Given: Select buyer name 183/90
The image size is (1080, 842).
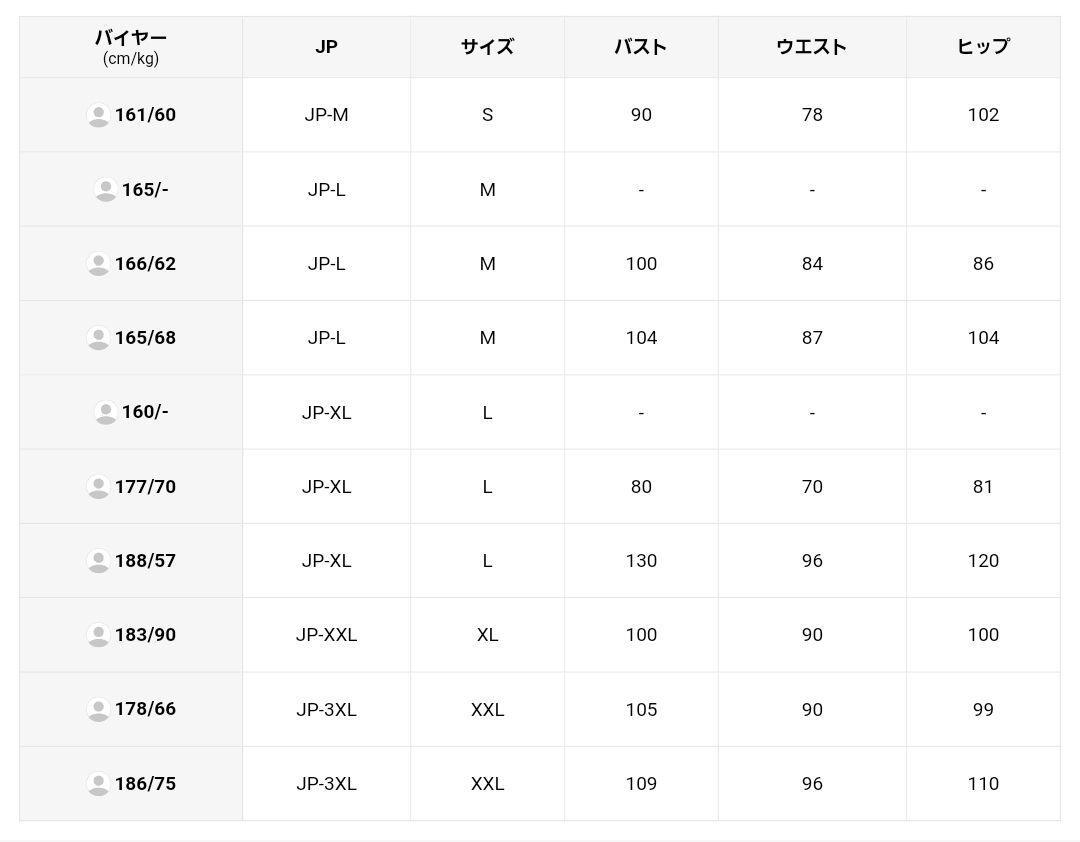Looking at the screenshot, I should click(x=145, y=635).
